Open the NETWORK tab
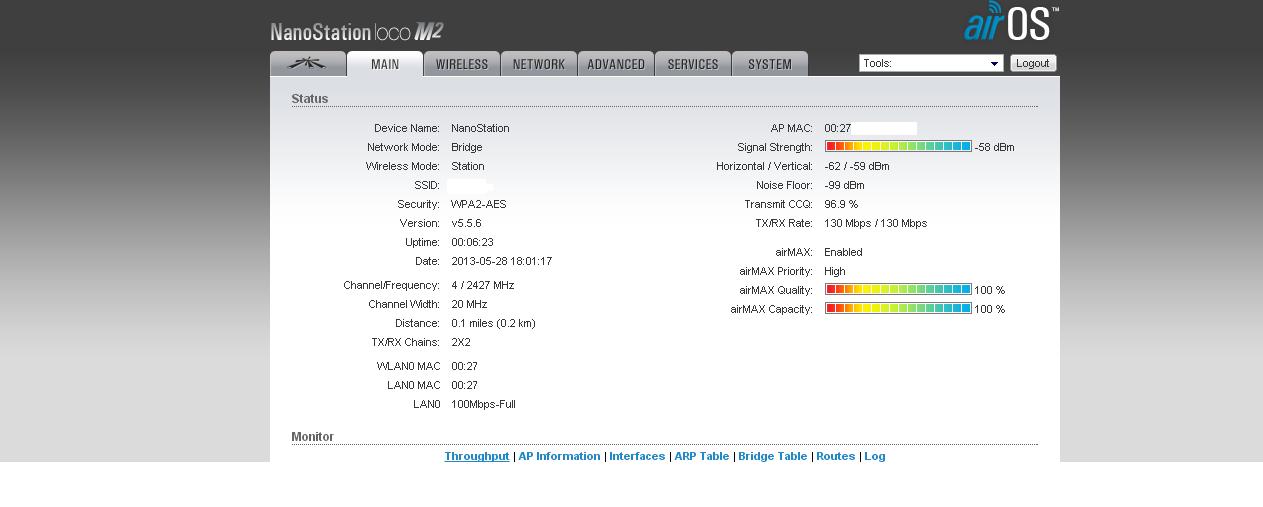The image size is (1263, 507). click(x=539, y=64)
